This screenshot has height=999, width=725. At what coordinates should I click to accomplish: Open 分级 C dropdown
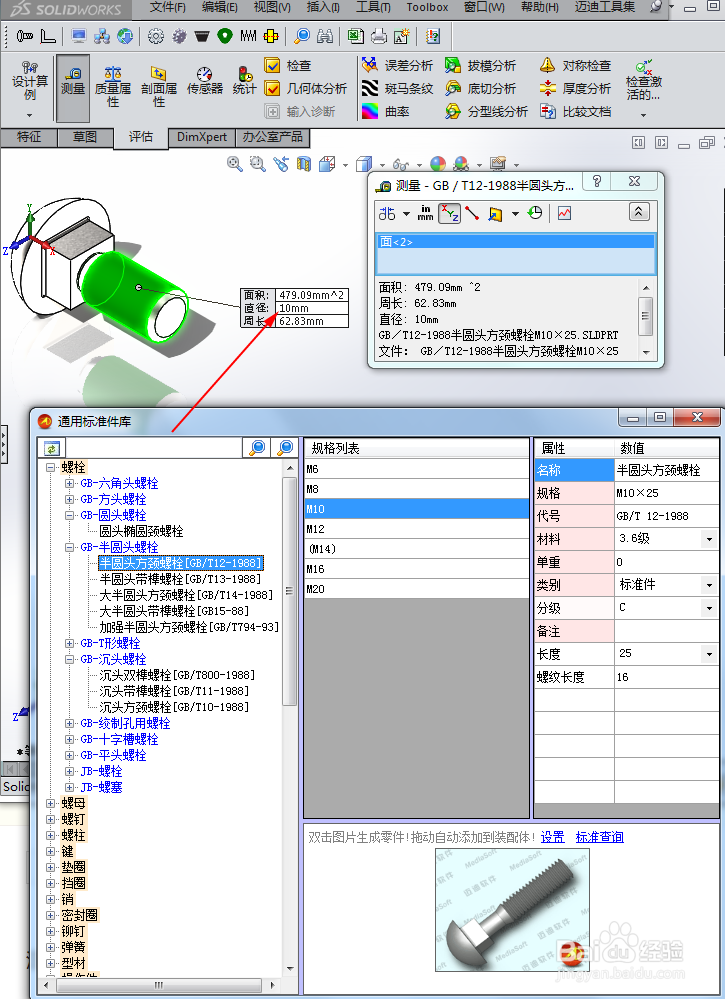click(x=710, y=608)
